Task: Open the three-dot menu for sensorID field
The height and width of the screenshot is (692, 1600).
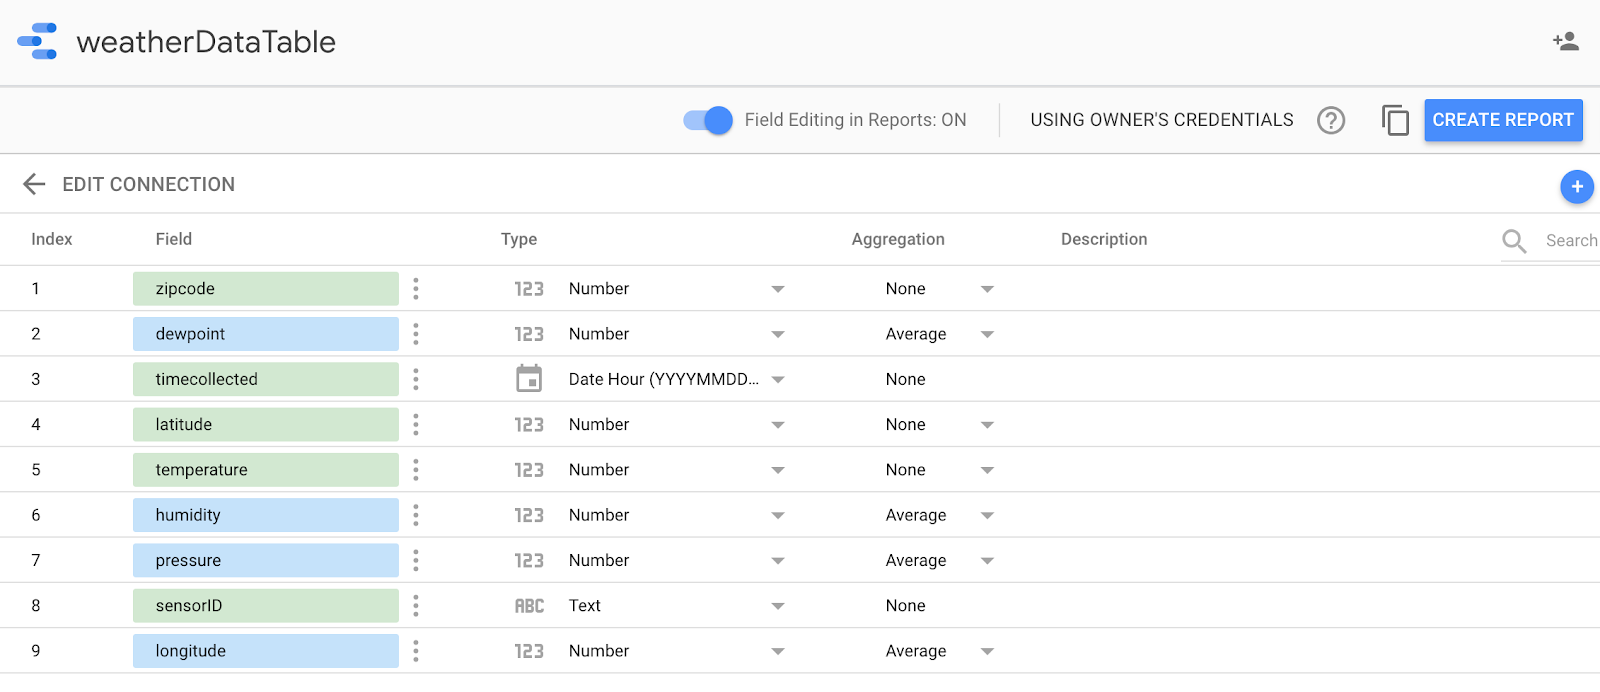Action: (416, 606)
